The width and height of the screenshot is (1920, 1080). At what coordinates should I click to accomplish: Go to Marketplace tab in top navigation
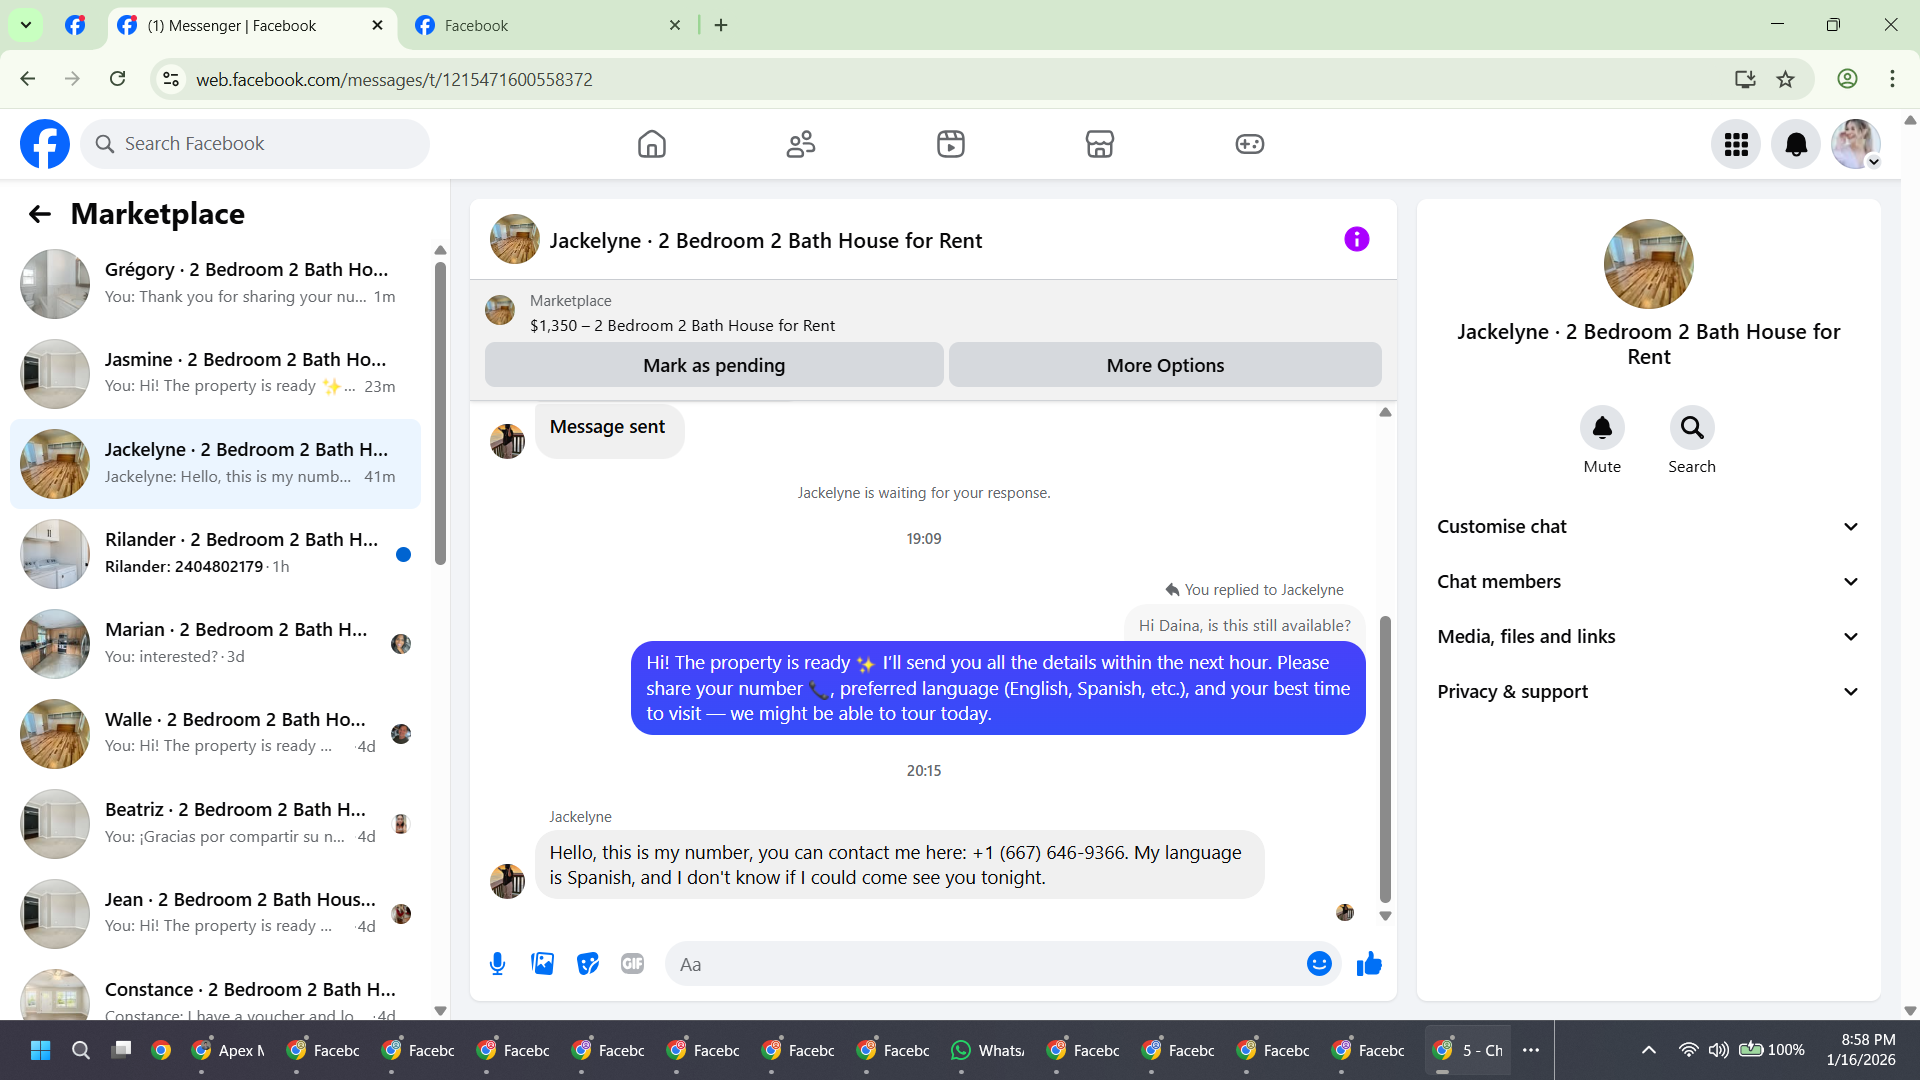click(1099, 144)
